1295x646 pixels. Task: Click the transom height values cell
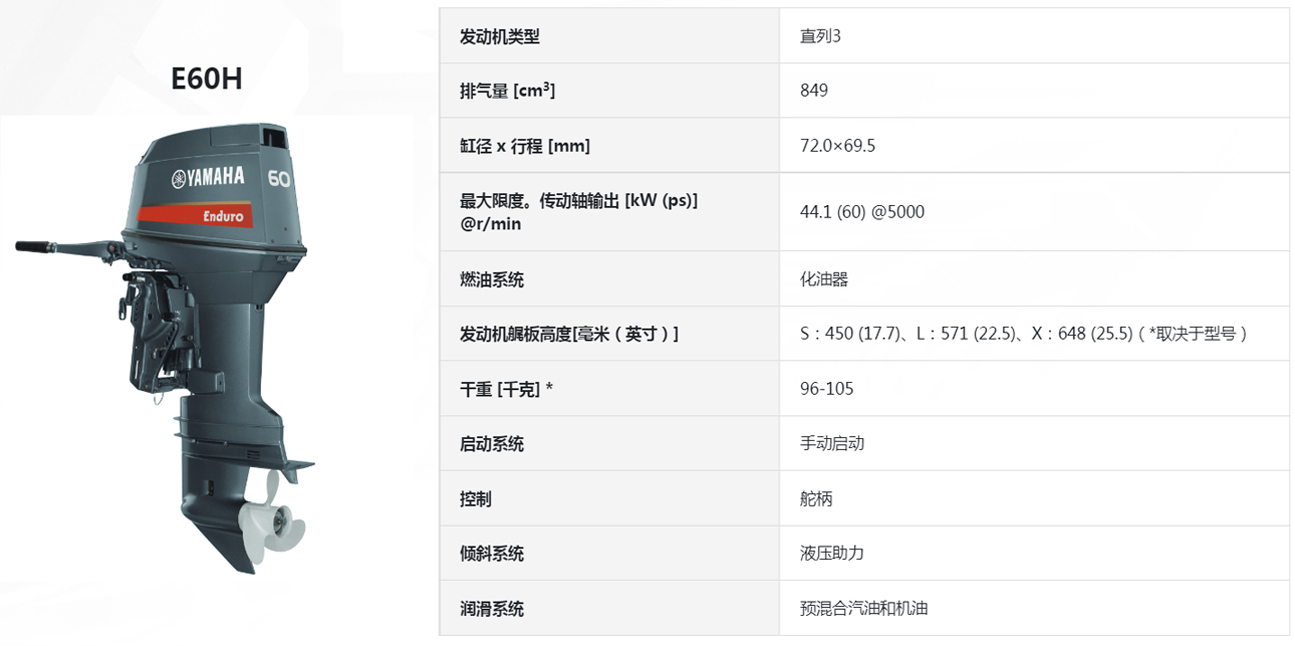[1034, 333]
